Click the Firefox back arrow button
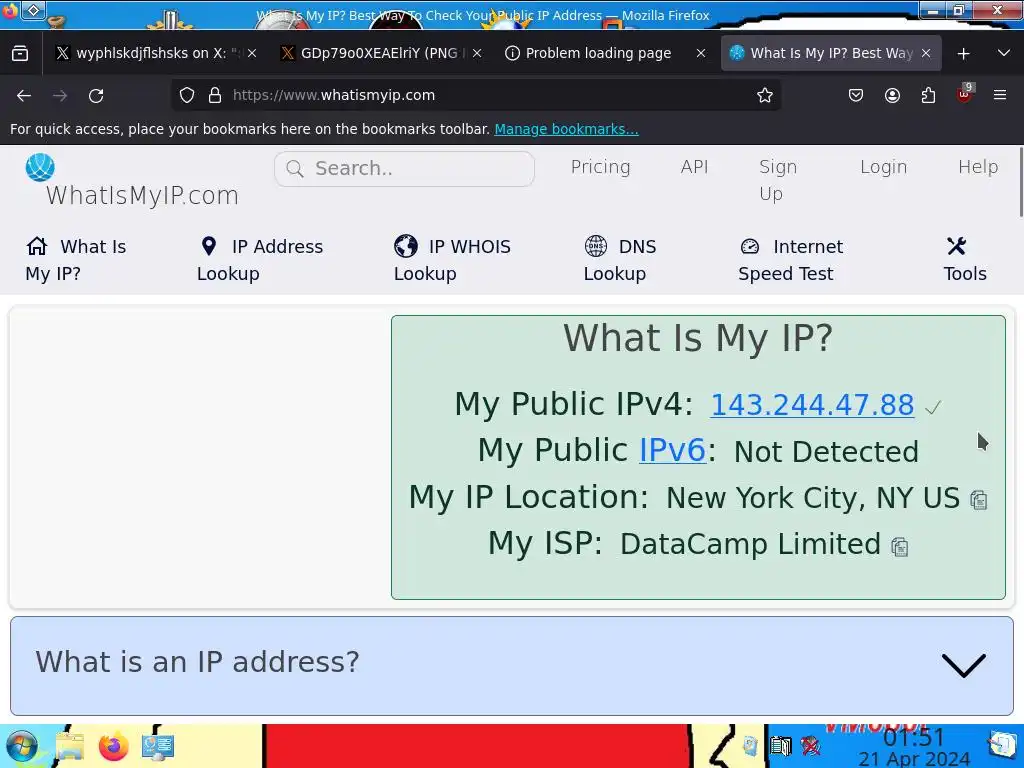The image size is (1024, 768). point(24,95)
